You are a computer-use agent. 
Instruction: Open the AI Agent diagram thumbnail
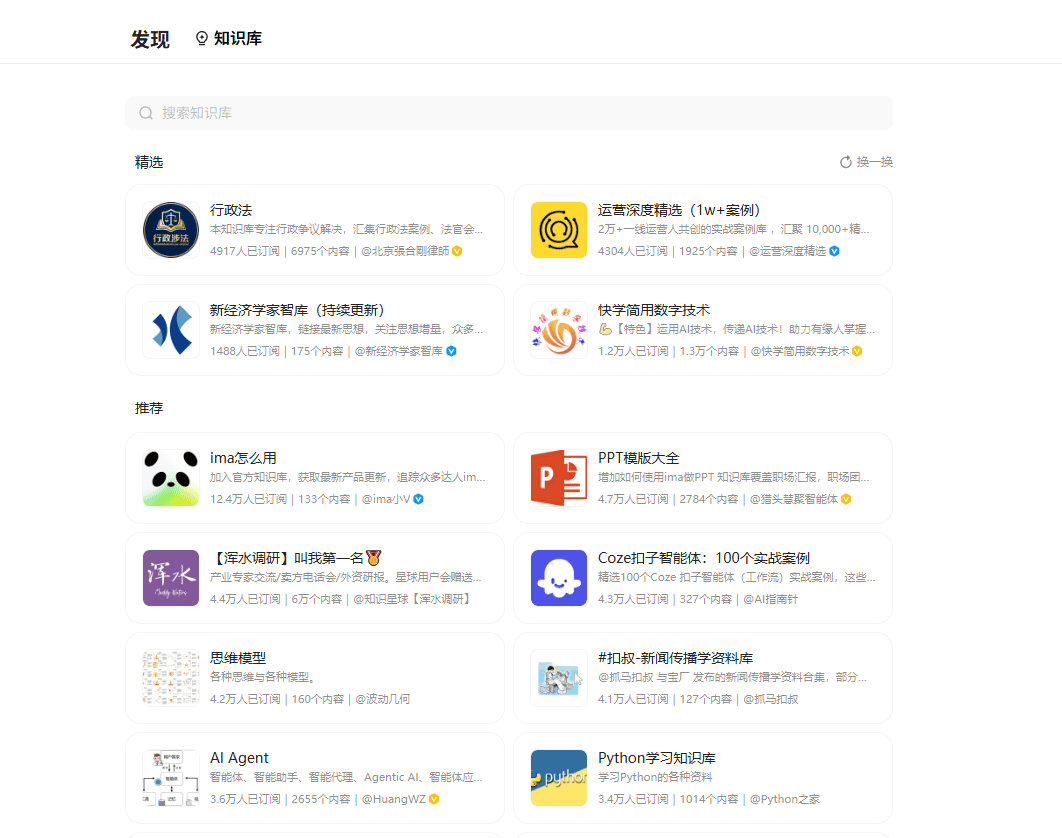(x=171, y=778)
